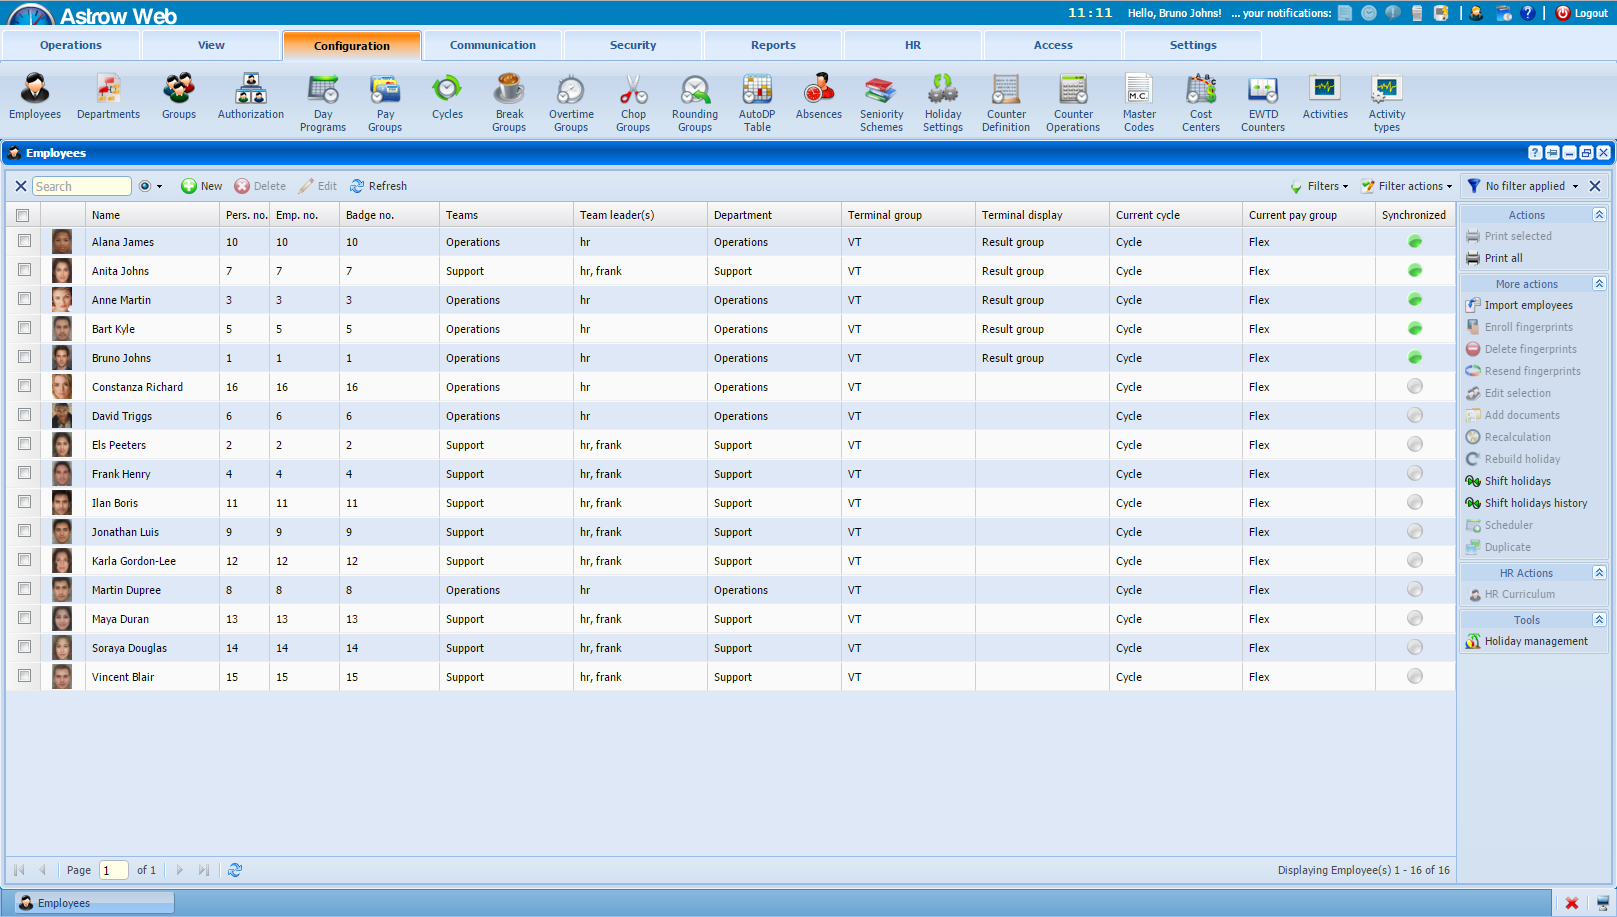Screen dimensions: 1617x917
Task: Toggle the select-all checkbox in header
Action: pyautogui.click(x=23, y=215)
